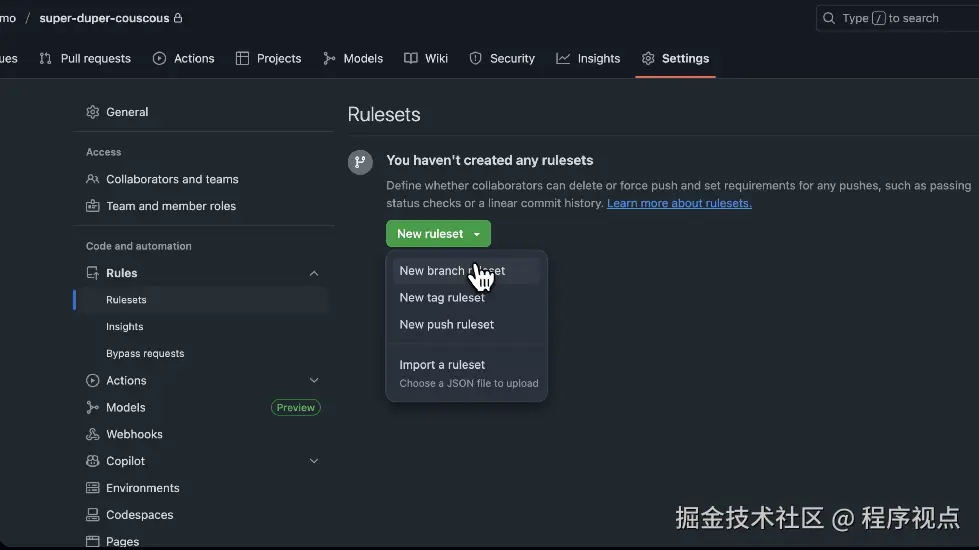The height and width of the screenshot is (550, 979).
Task: Click the New ruleset dropdown button
Action: click(x=438, y=233)
